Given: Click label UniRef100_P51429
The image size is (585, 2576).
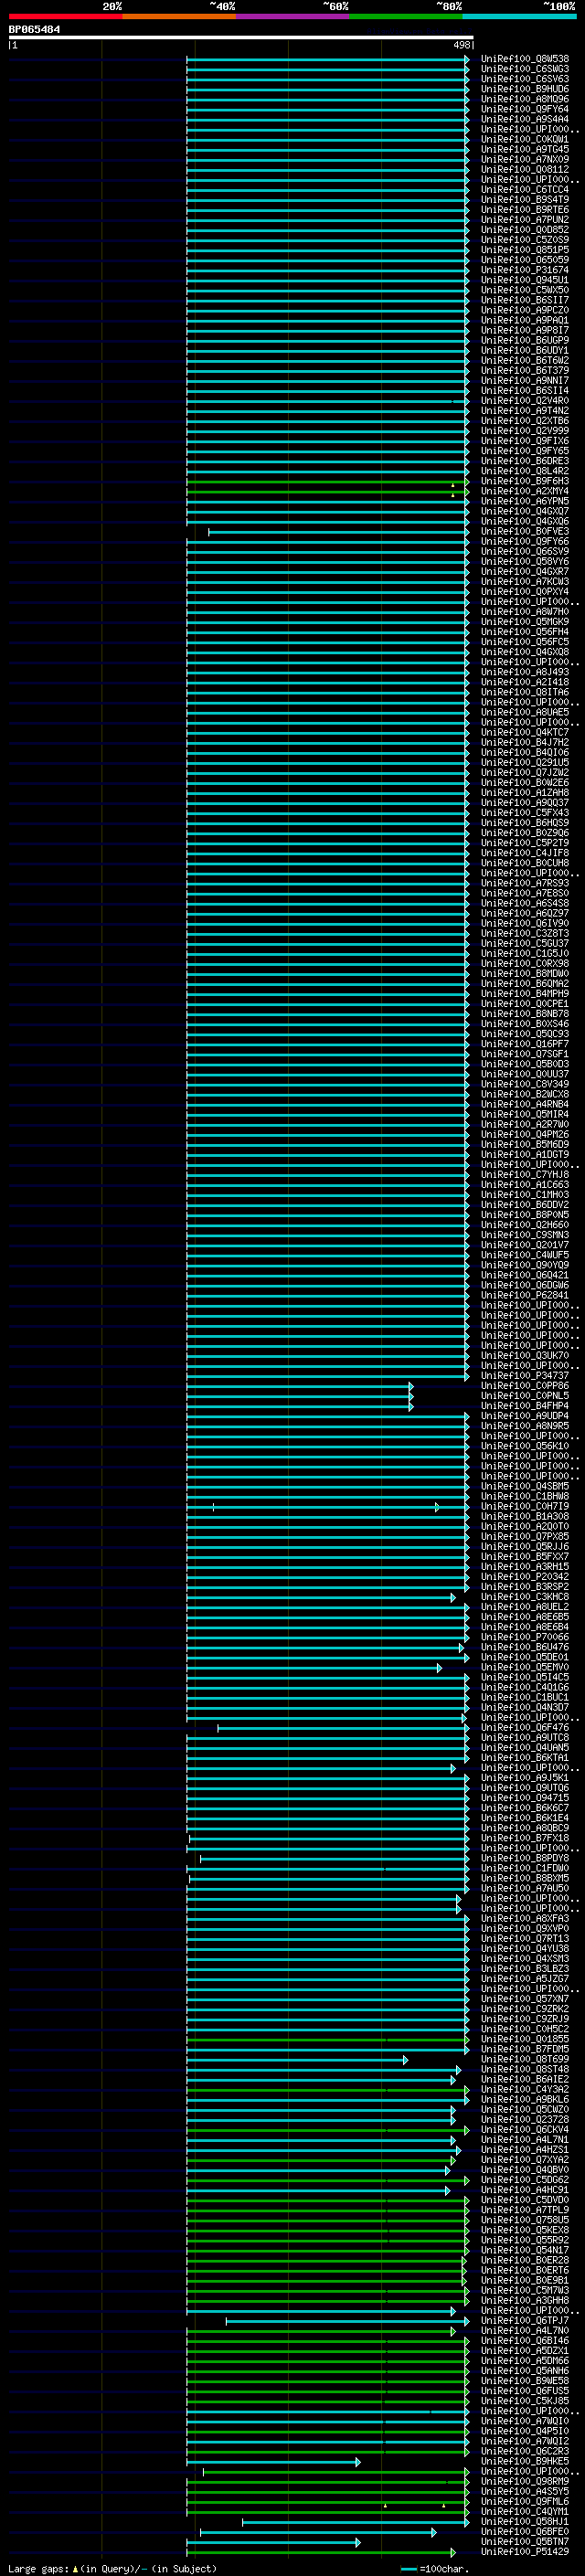Looking at the screenshot, I should click(x=524, y=2552).
